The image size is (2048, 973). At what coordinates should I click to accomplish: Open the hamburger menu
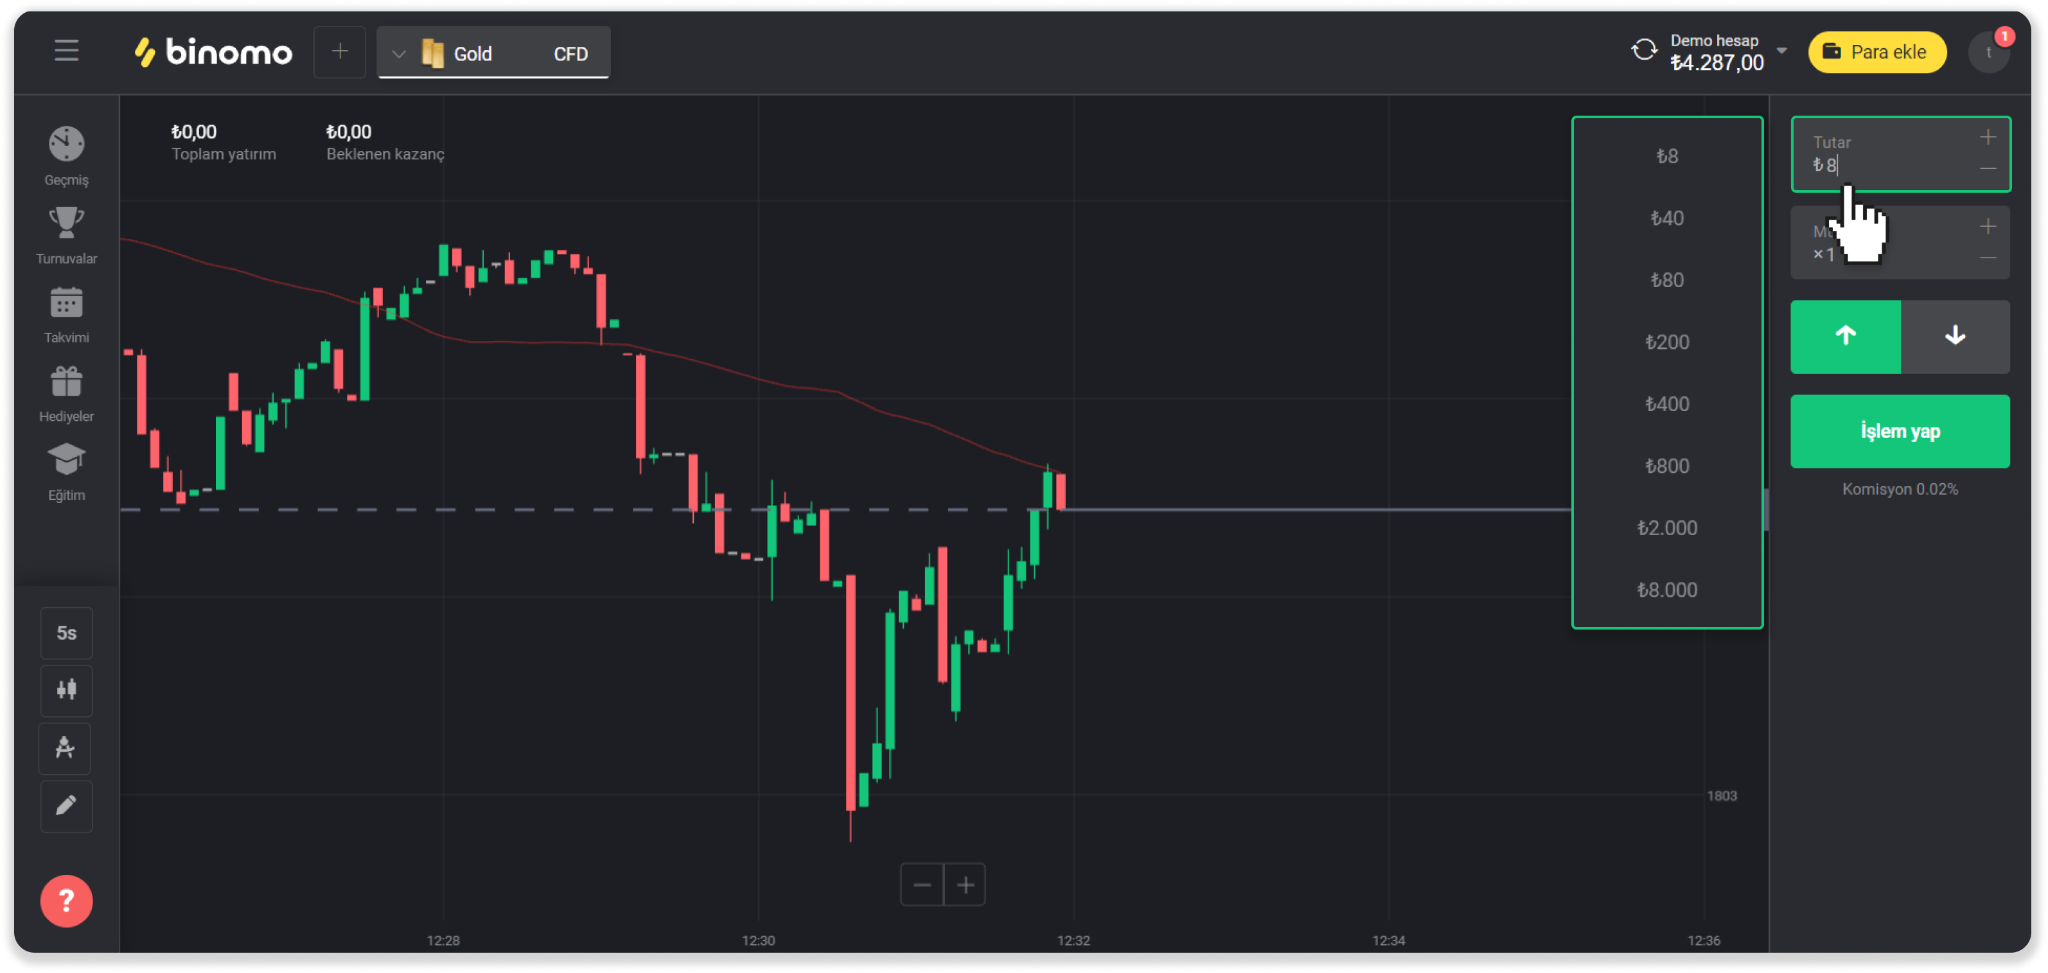(66, 51)
